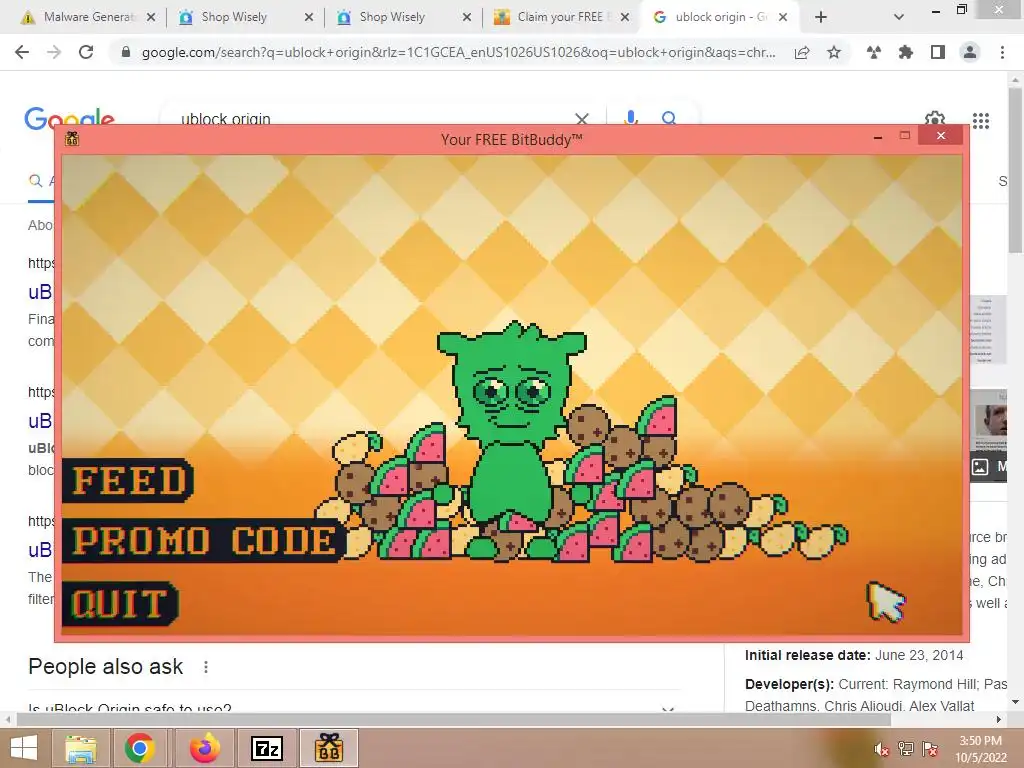The image size is (1024, 768).
Task: Start voice search with microphone icon
Action: pos(631,118)
